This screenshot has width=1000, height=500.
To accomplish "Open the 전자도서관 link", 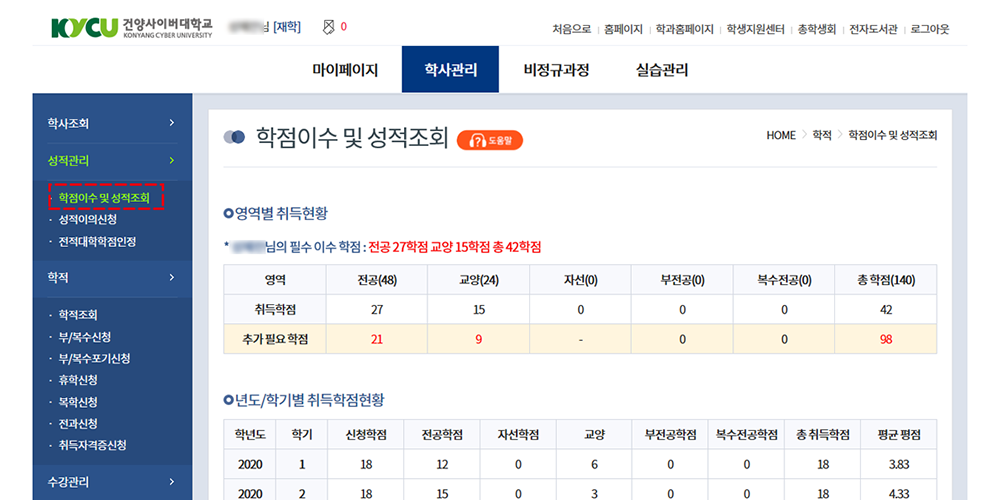I will tap(873, 29).
